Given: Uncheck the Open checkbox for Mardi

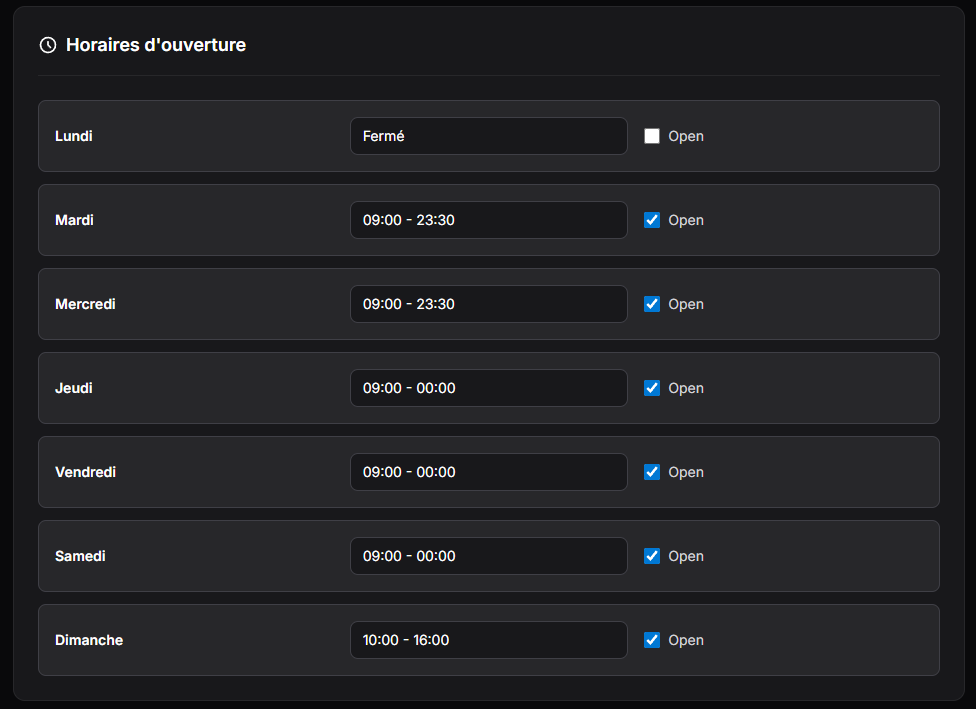Looking at the screenshot, I should [x=652, y=220].
